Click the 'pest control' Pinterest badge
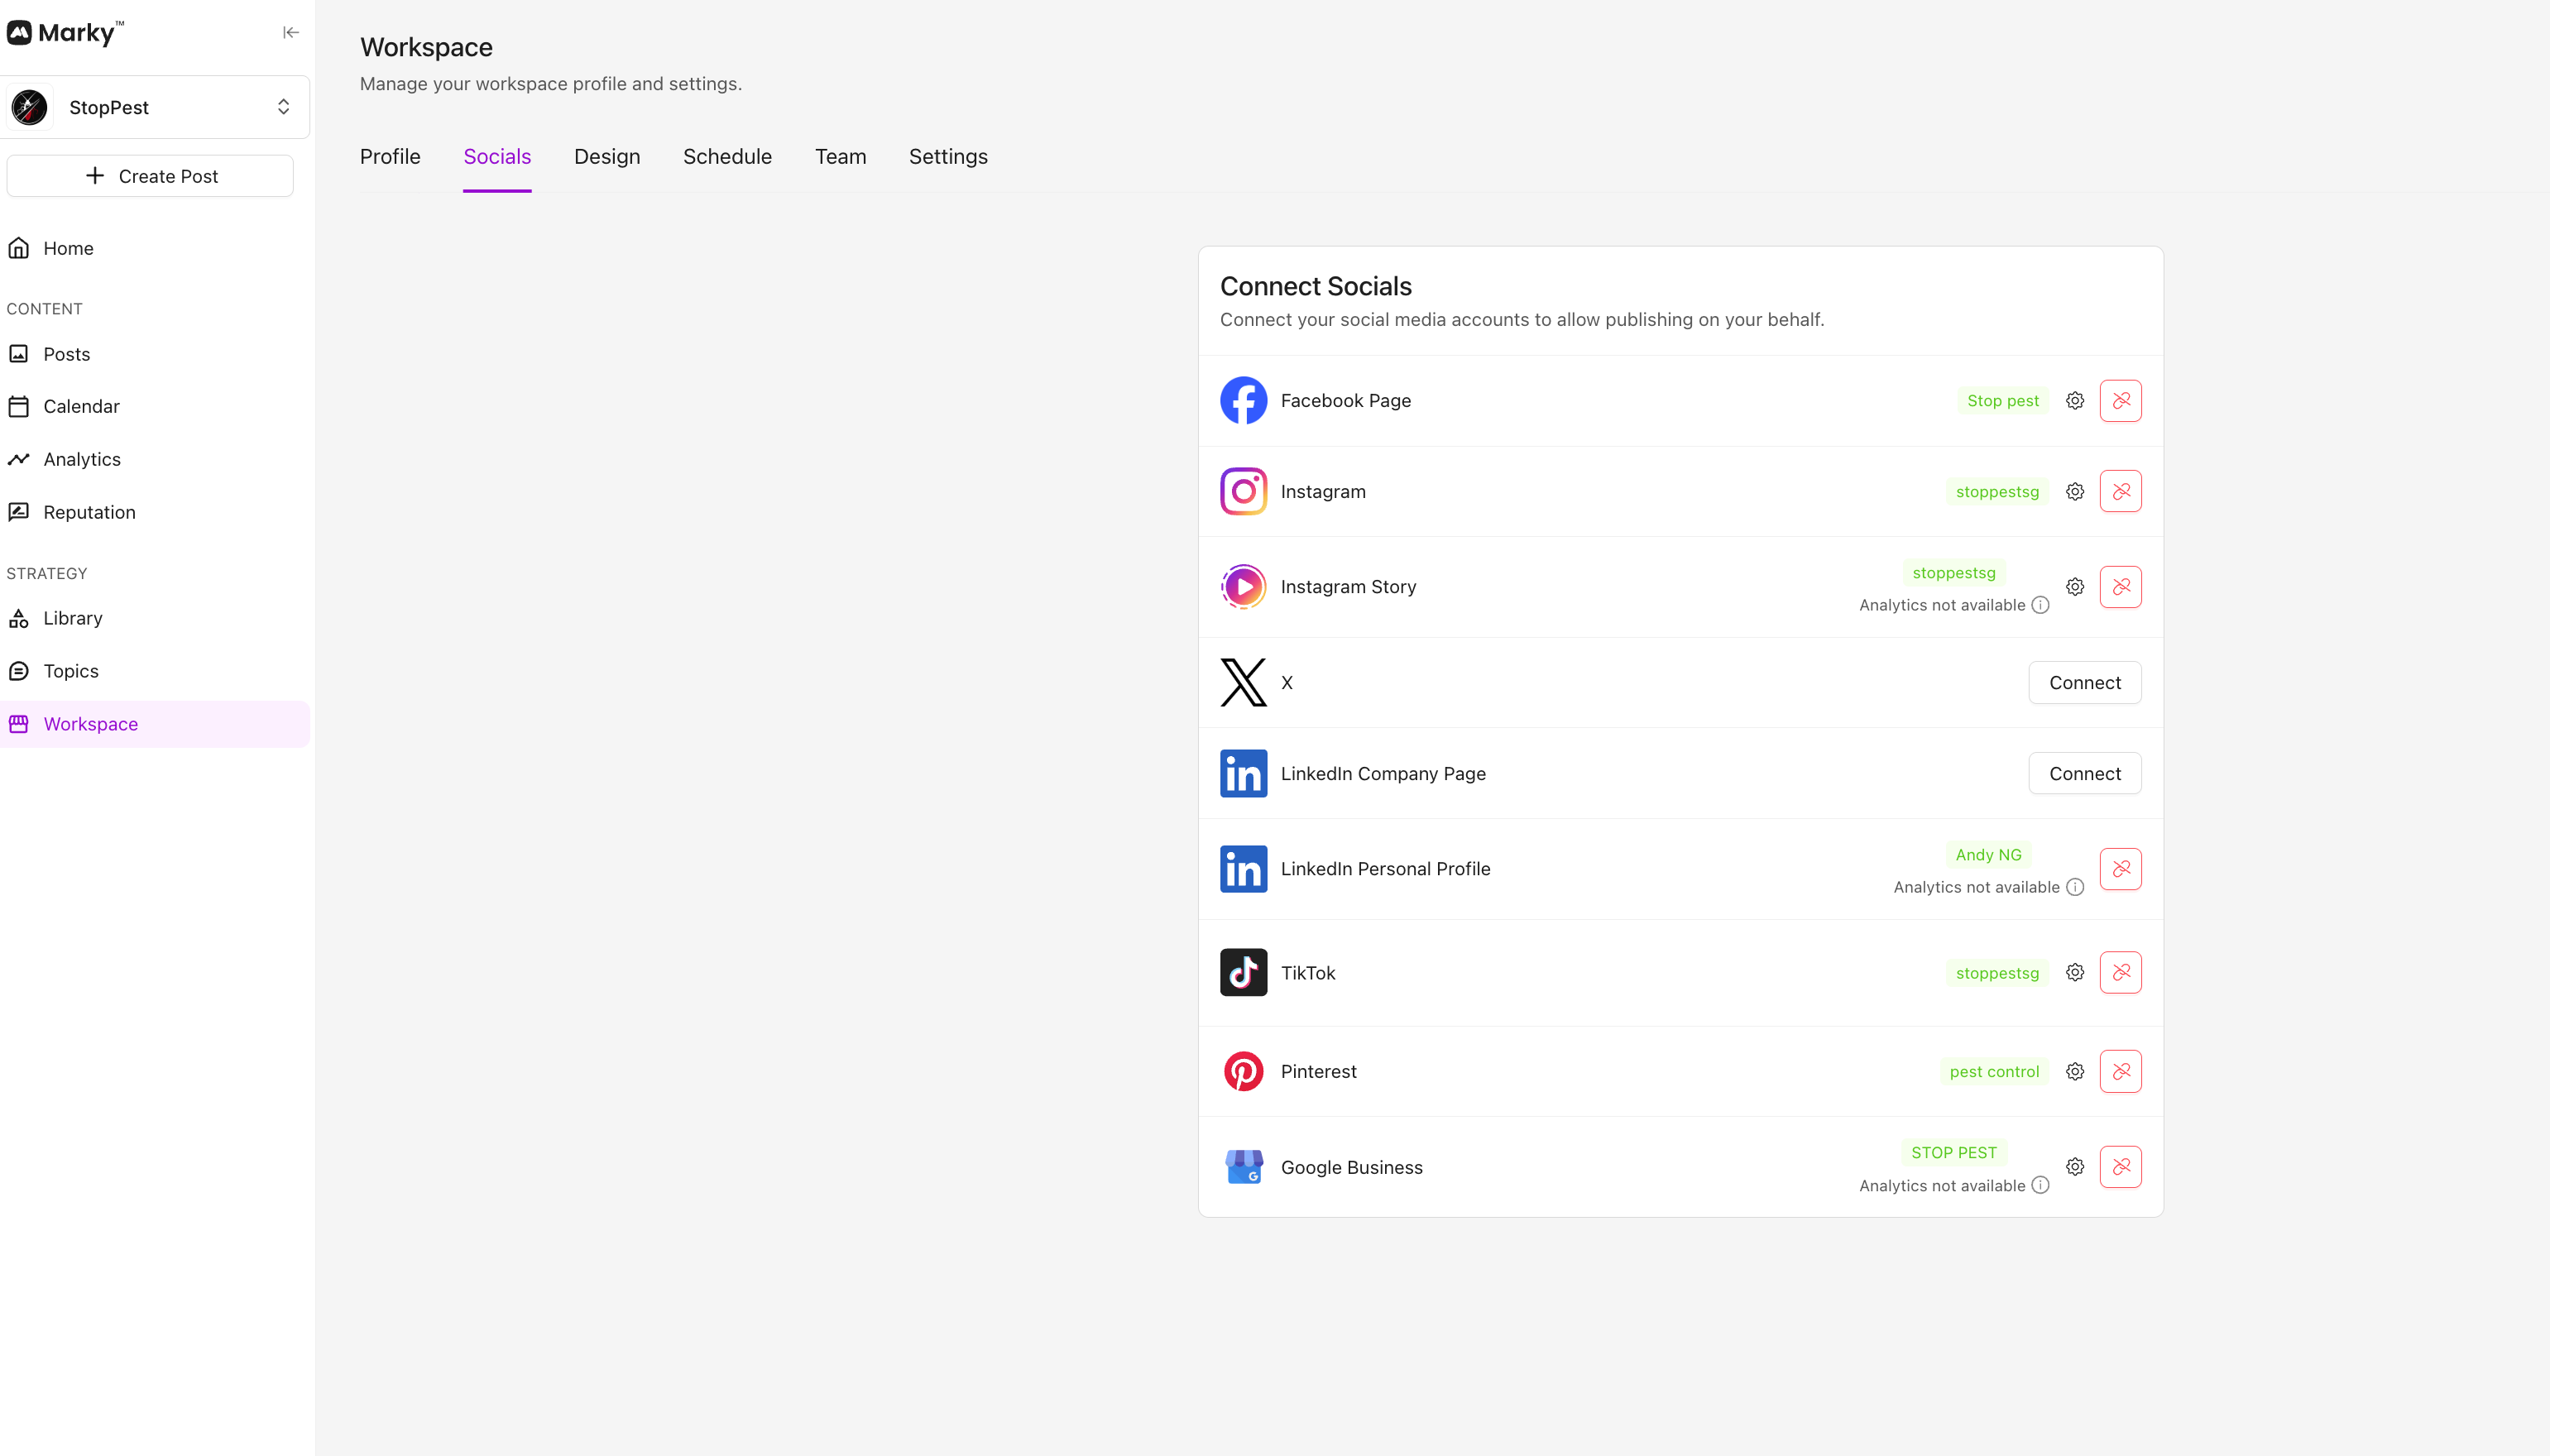Screen dimensions: 2550x1456 [1994, 1072]
